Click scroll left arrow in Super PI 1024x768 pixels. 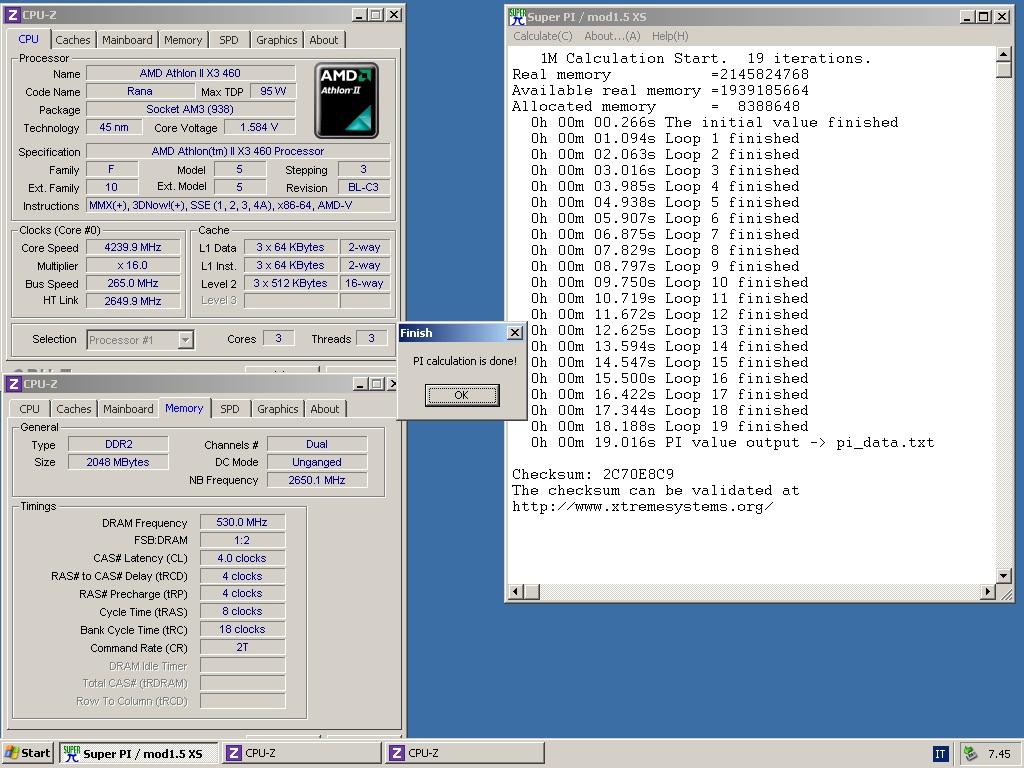[x=516, y=592]
